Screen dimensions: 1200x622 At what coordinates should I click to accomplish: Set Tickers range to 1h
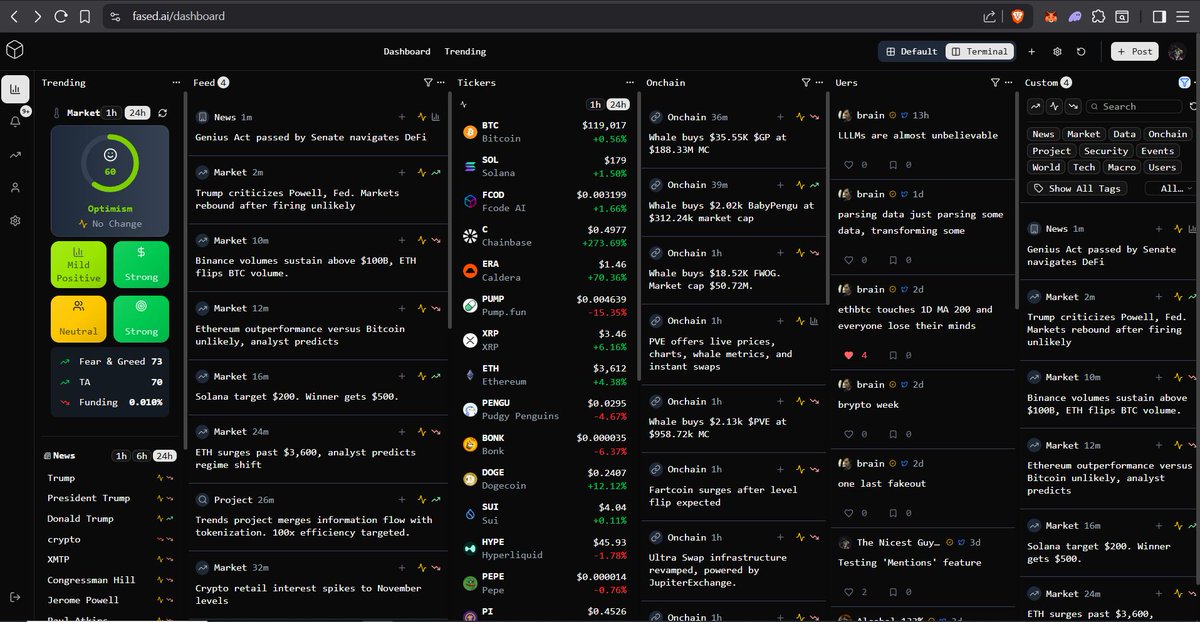pyautogui.click(x=595, y=104)
